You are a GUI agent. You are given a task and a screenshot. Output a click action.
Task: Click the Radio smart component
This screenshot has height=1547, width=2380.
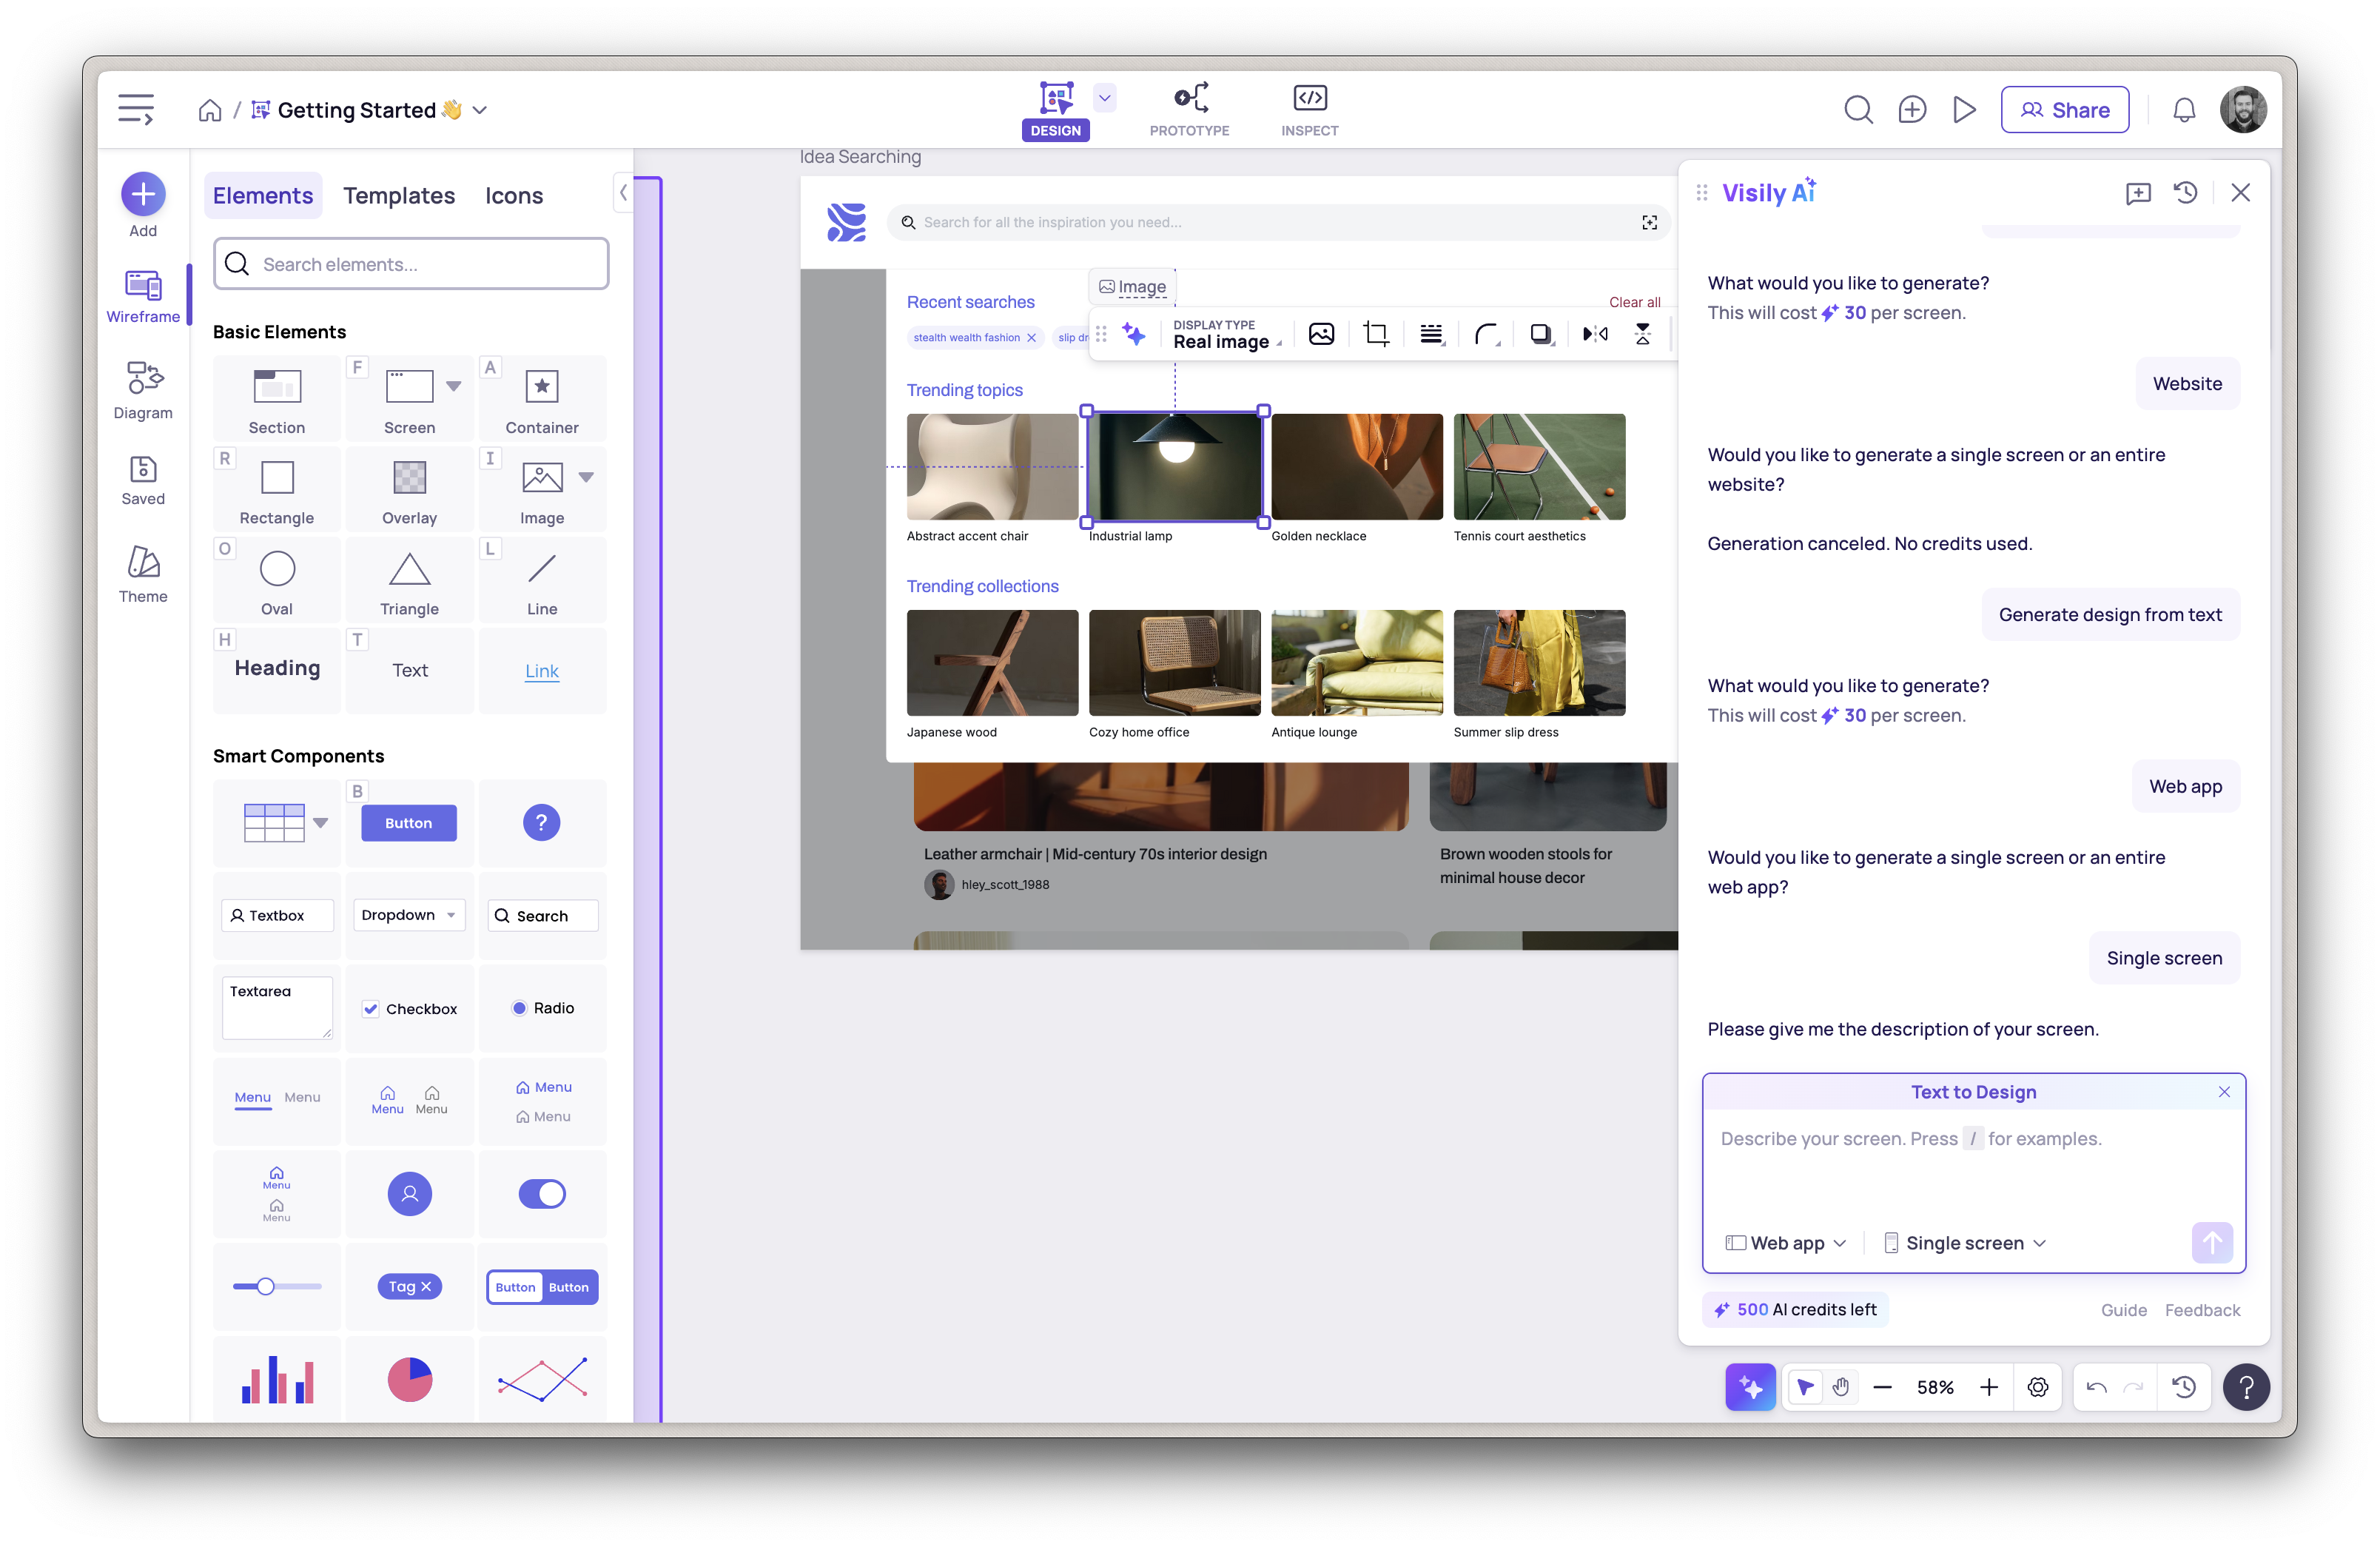(542, 1008)
